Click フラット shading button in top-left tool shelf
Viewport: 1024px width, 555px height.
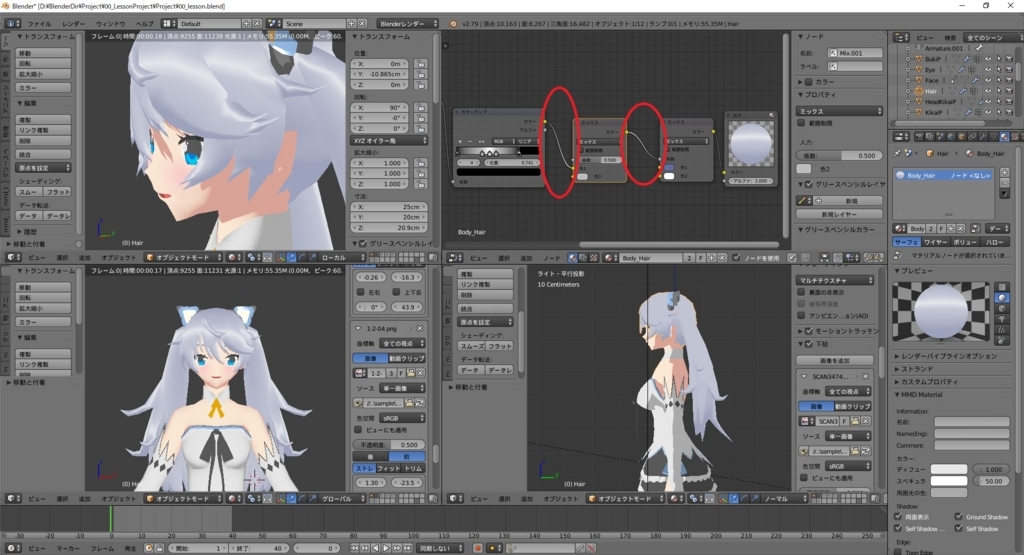point(57,192)
